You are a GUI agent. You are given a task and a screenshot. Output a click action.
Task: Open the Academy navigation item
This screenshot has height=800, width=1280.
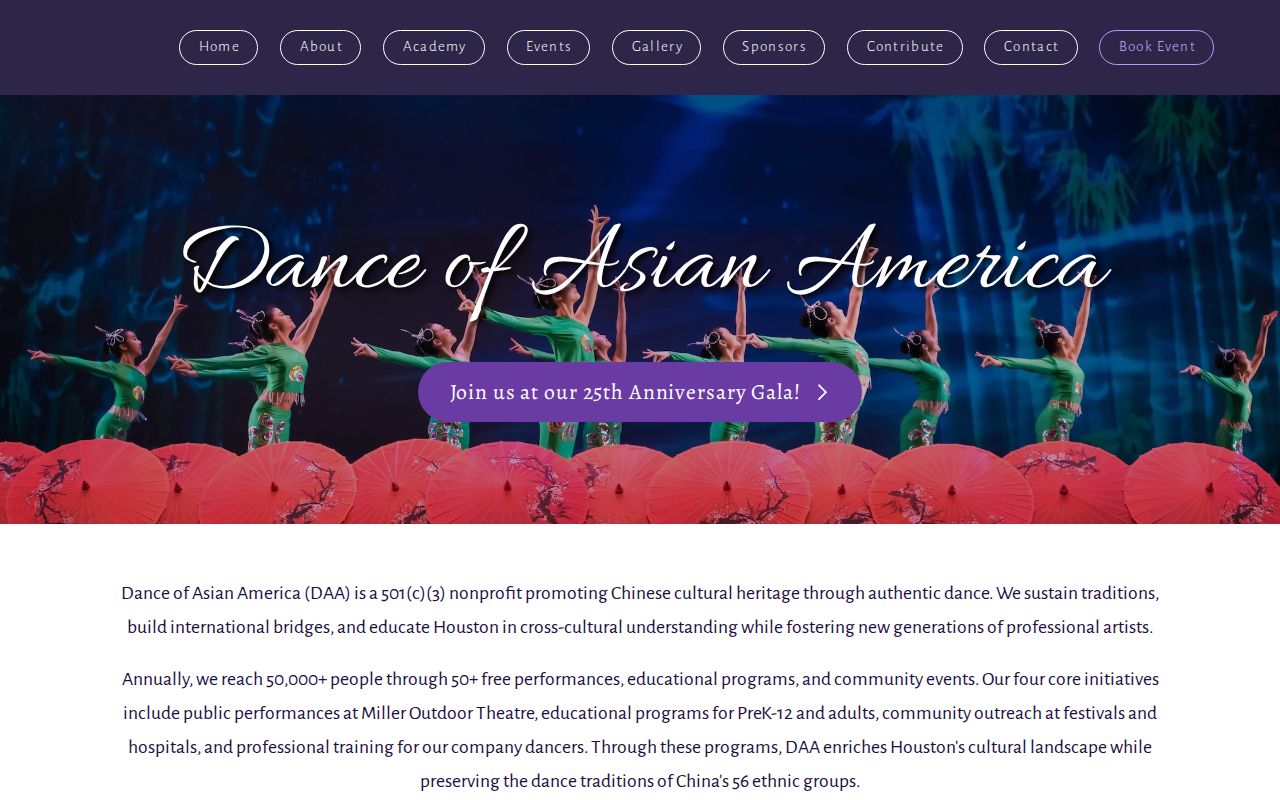tap(434, 47)
